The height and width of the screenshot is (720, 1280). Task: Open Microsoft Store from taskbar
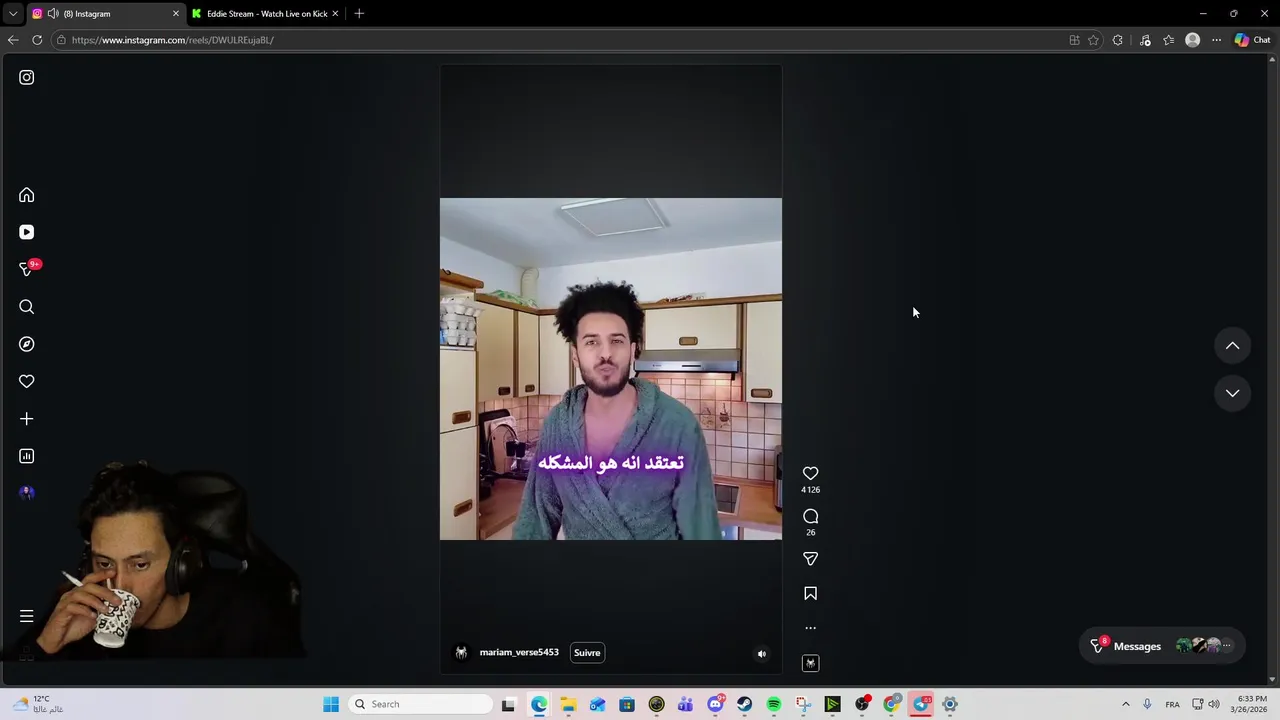click(x=627, y=704)
